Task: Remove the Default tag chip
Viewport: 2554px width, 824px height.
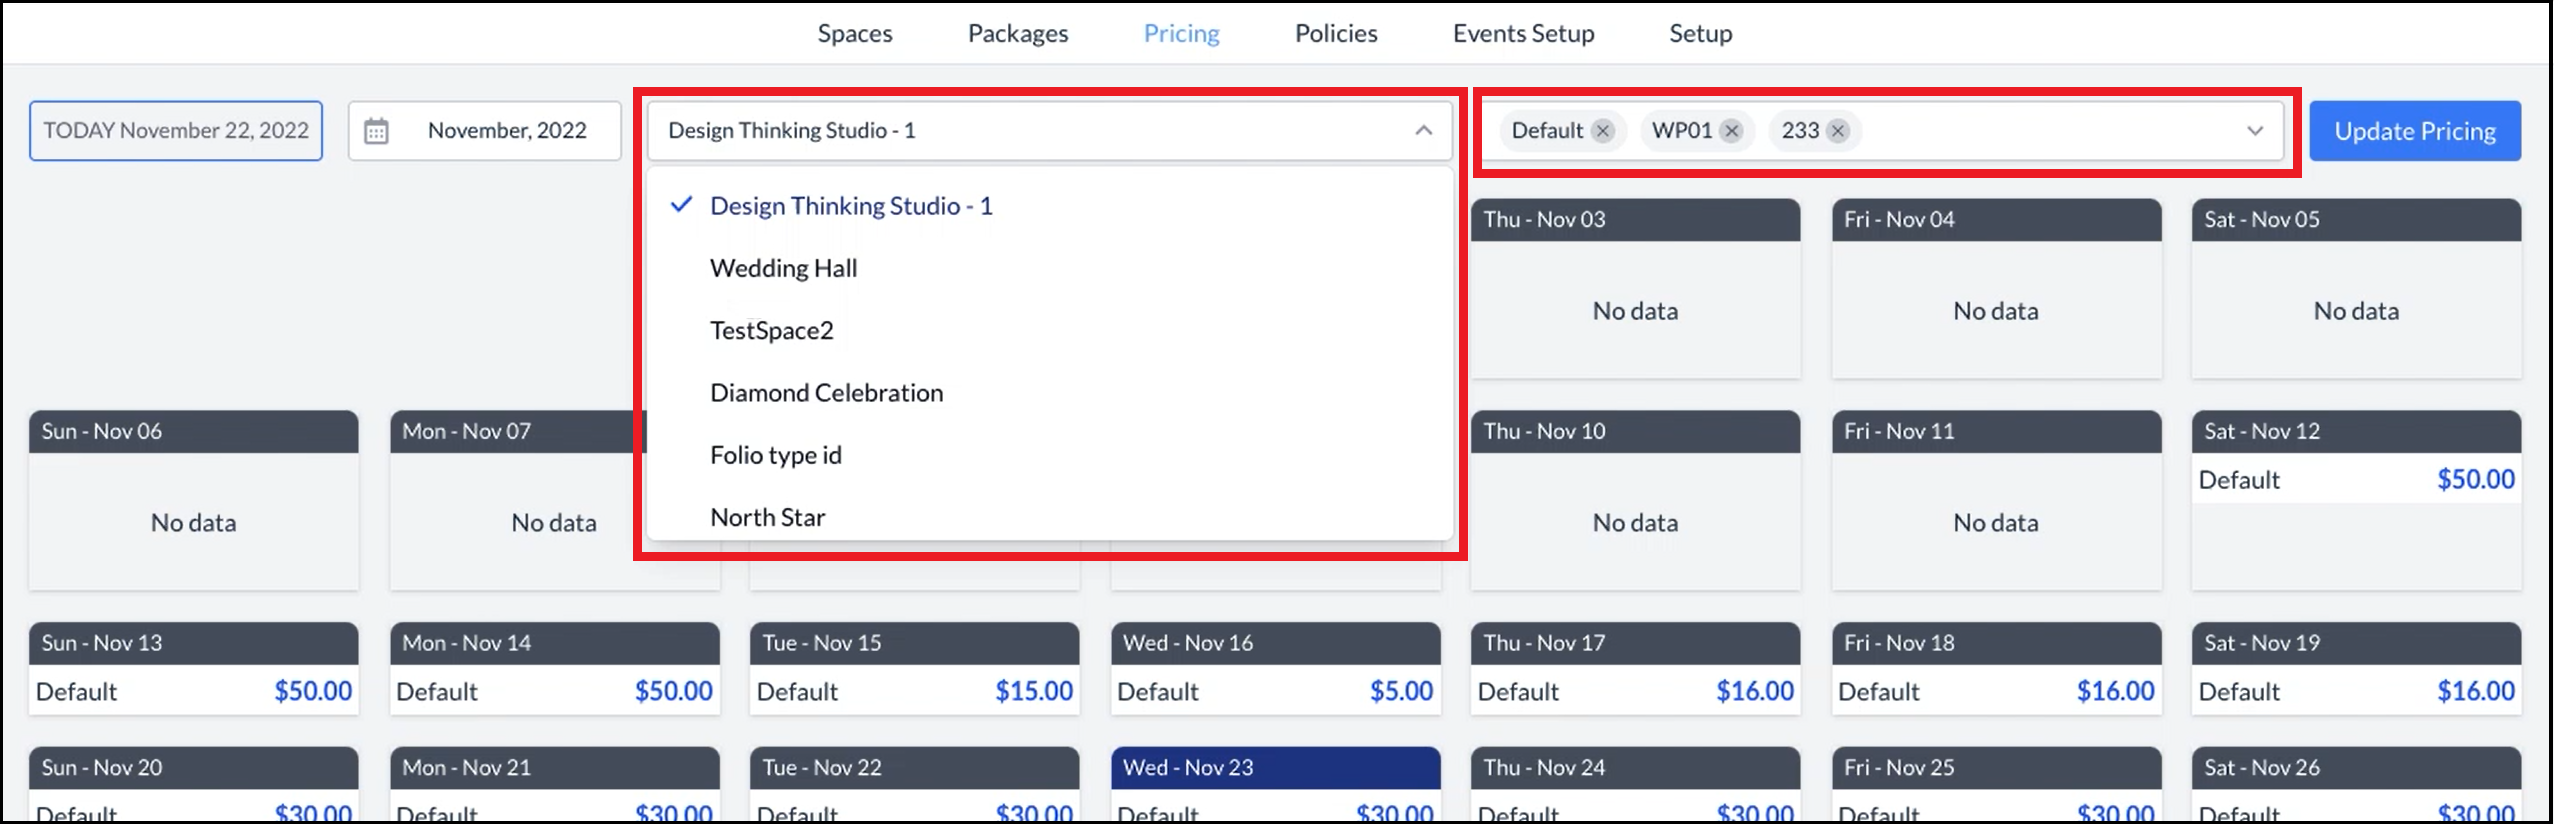Action: [x=1603, y=131]
